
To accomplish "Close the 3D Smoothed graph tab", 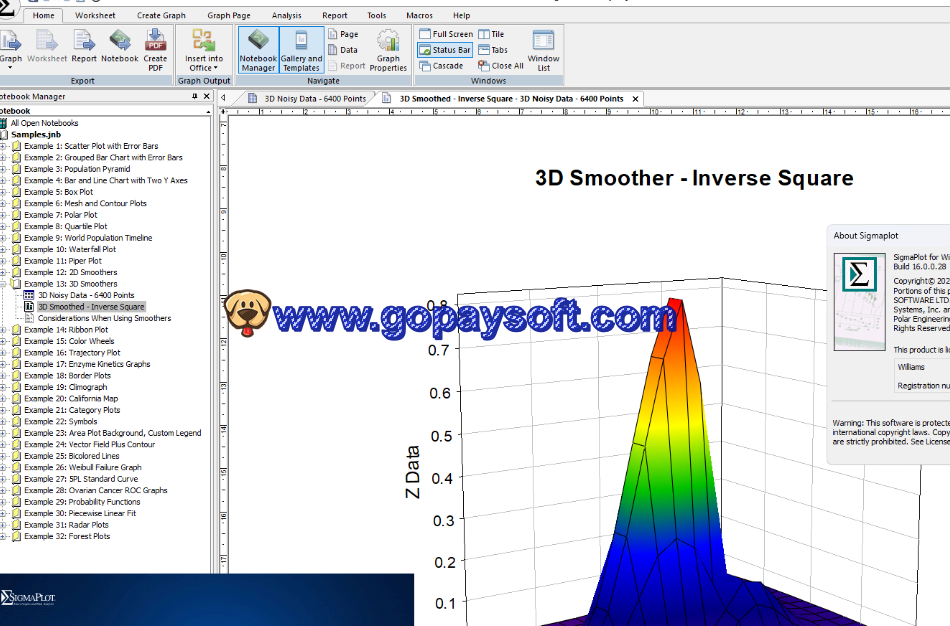I will point(635,99).
